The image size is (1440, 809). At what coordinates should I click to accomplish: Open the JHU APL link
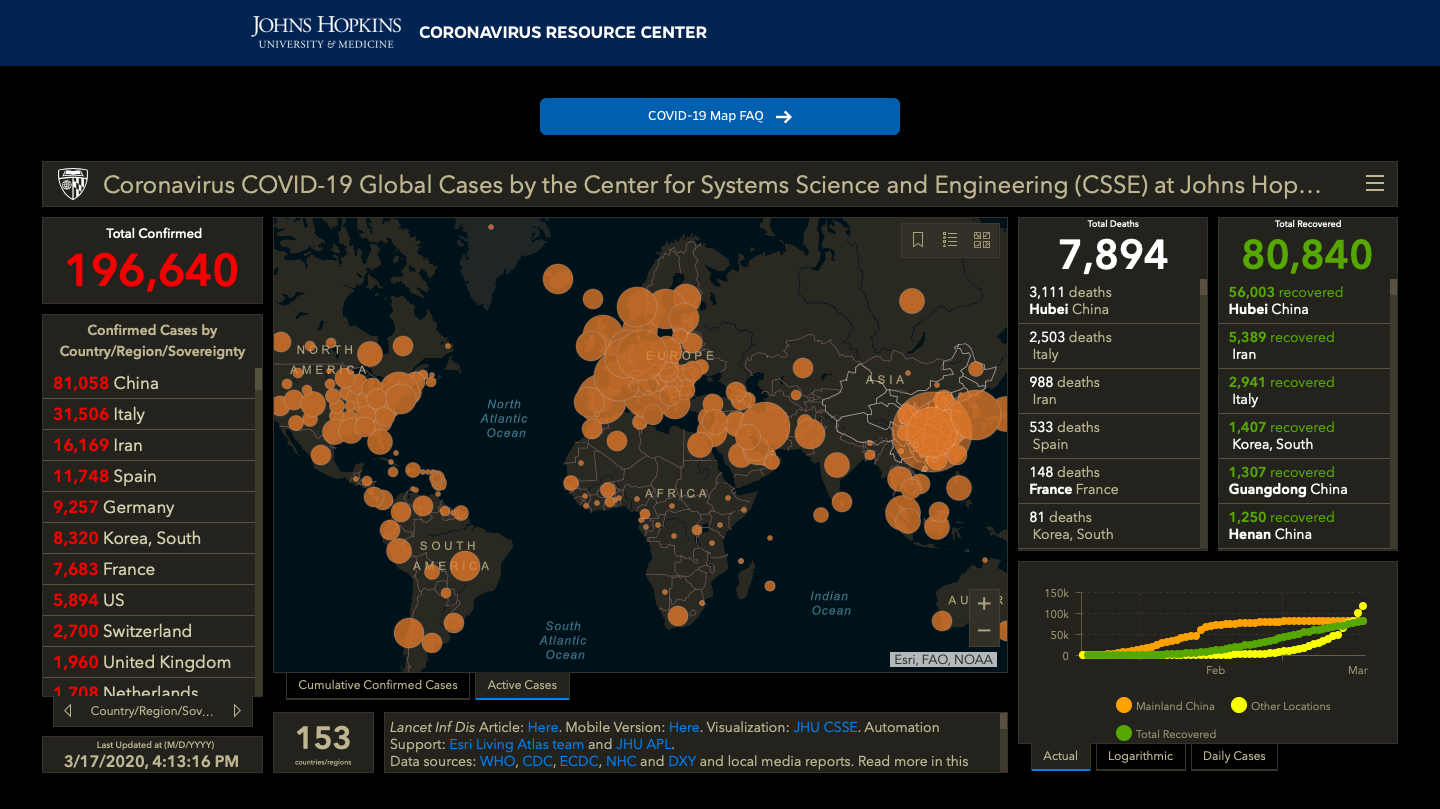point(644,744)
